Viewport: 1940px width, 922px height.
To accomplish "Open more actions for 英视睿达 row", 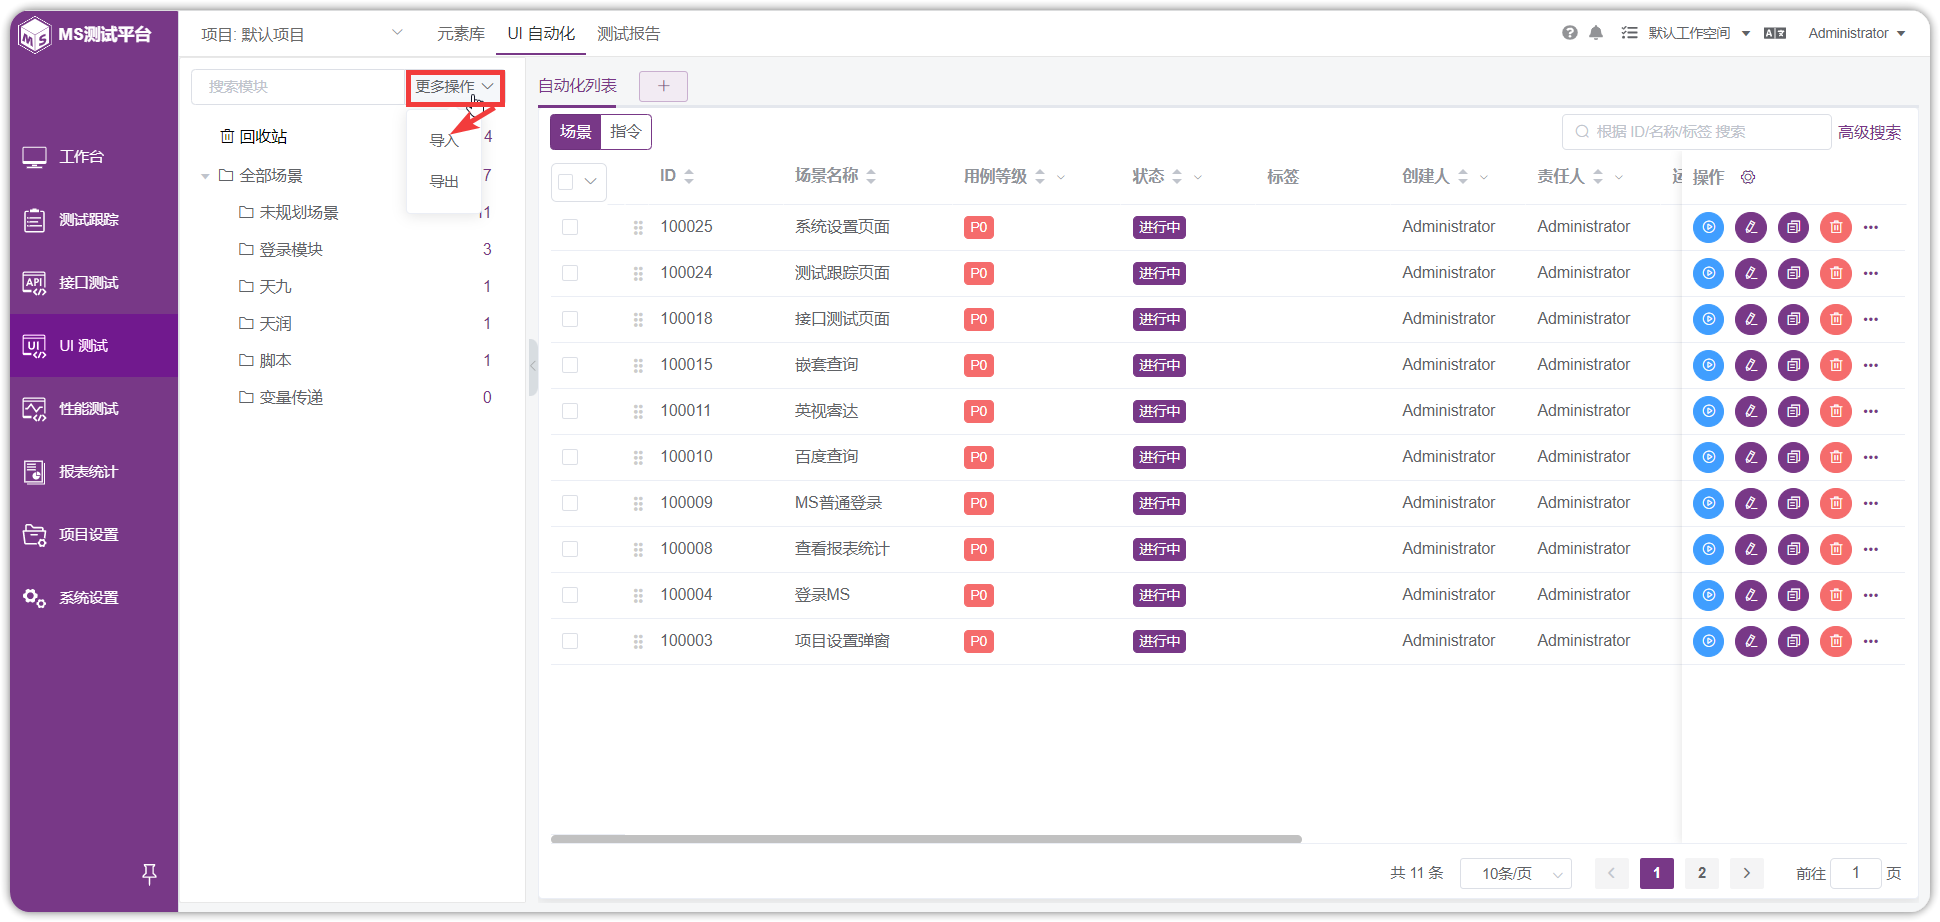I will point(1871,411).
